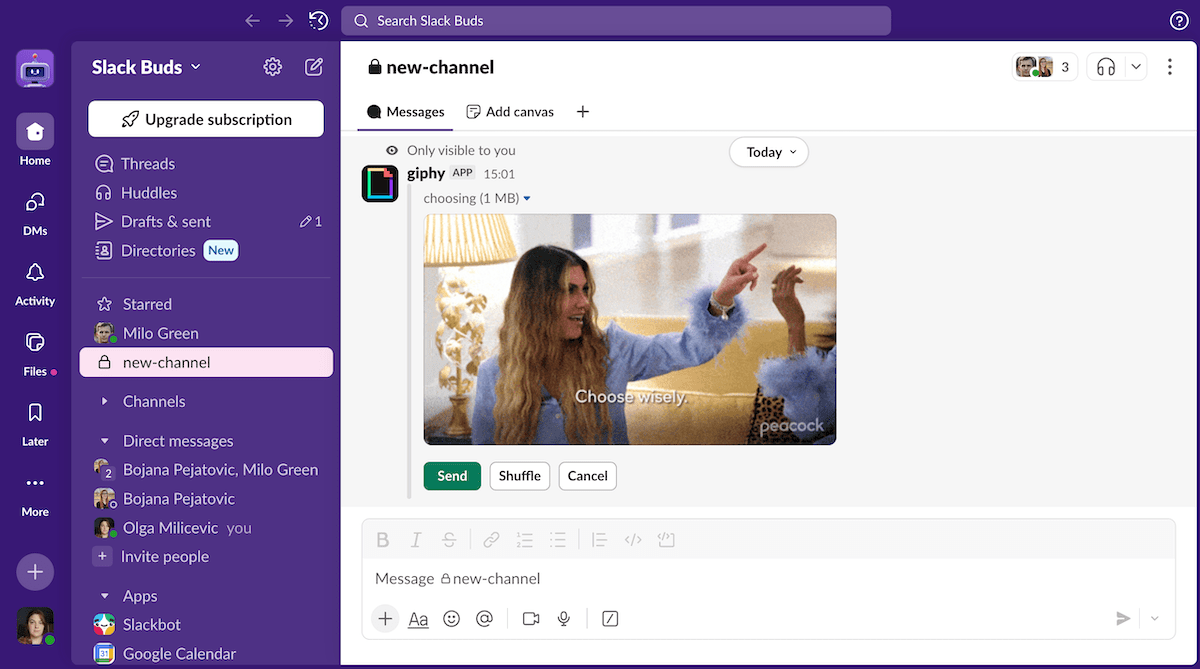Screen dimensions: 1200x669
Task: Click the Choose wisely GIF preview
Action: [x=629, y=329]
